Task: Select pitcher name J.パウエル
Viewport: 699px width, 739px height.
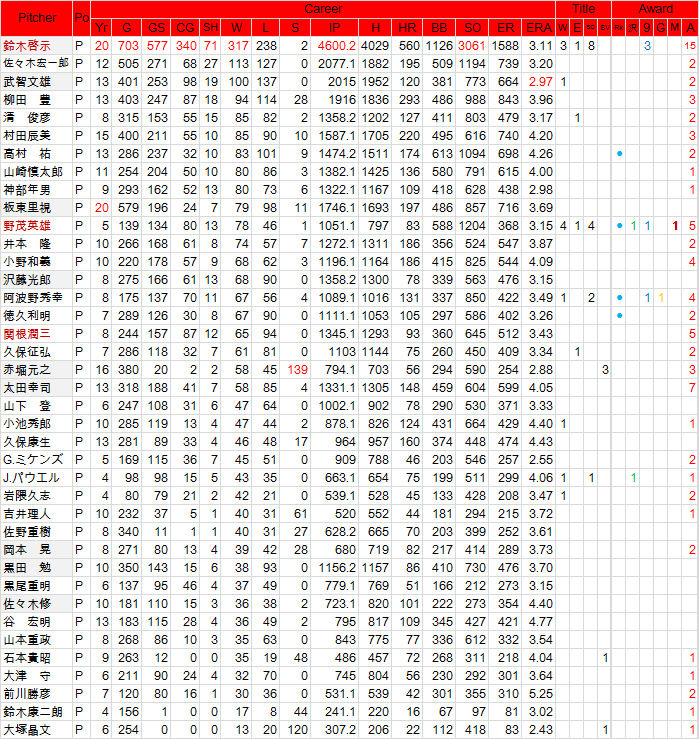Action: 31,478
